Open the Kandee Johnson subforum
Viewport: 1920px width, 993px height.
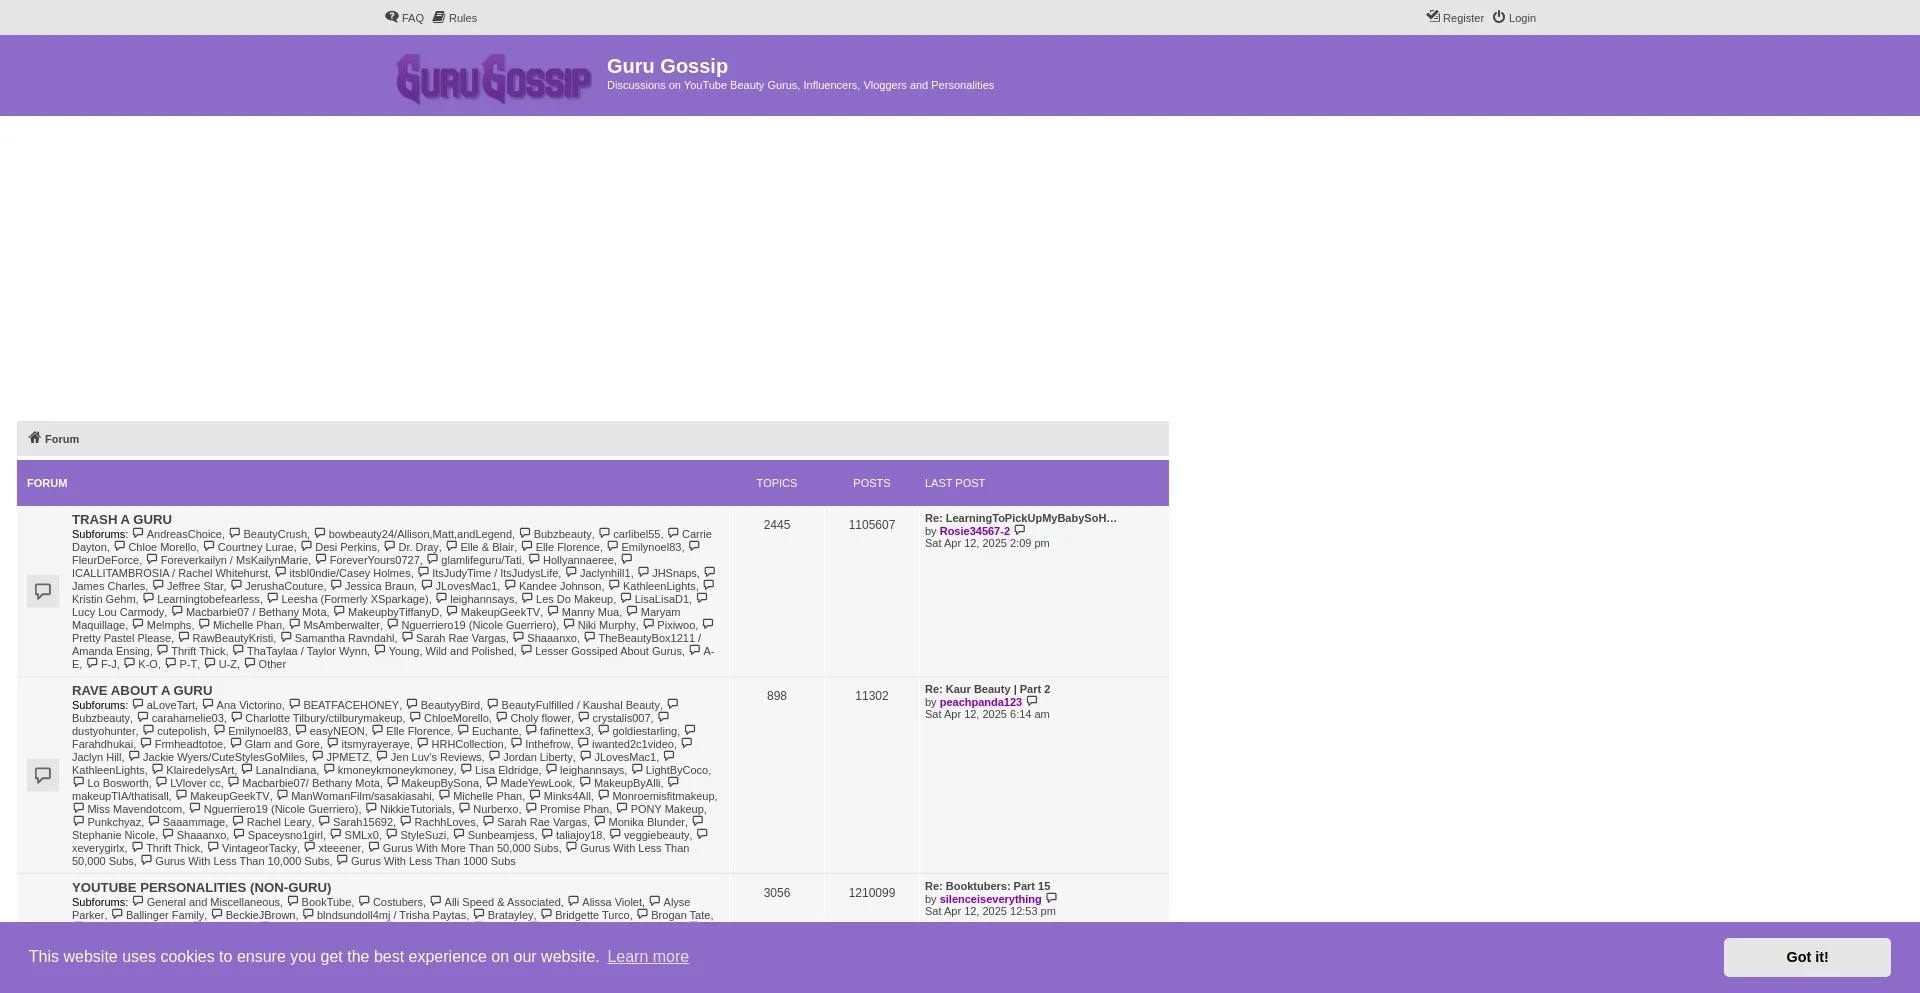[x=560, y=586]
